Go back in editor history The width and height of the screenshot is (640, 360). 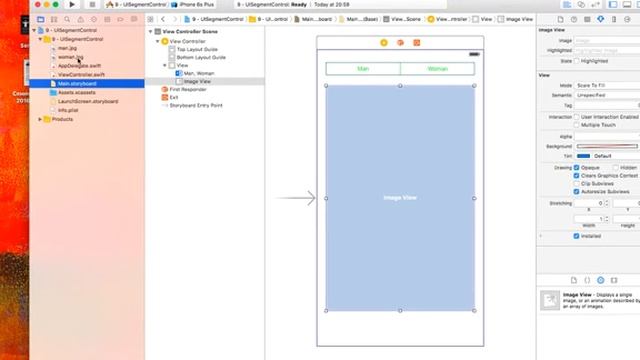[163, 19]
